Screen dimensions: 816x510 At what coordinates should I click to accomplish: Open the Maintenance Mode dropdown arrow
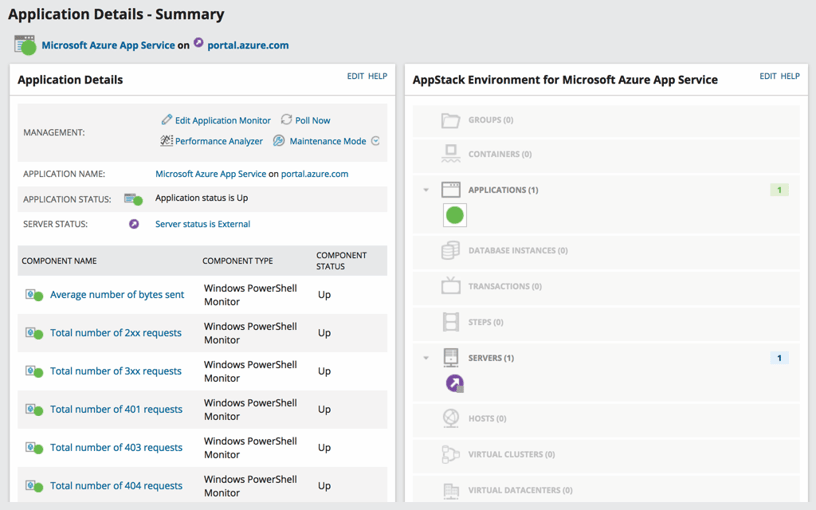(376, 141)
